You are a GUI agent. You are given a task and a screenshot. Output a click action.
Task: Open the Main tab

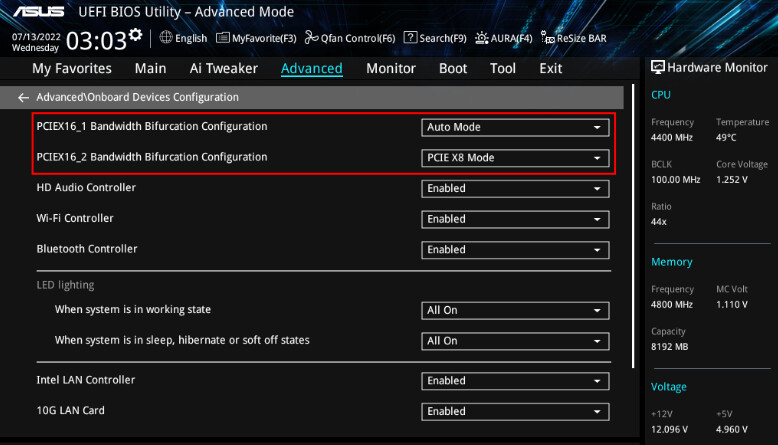pos(150,68)
